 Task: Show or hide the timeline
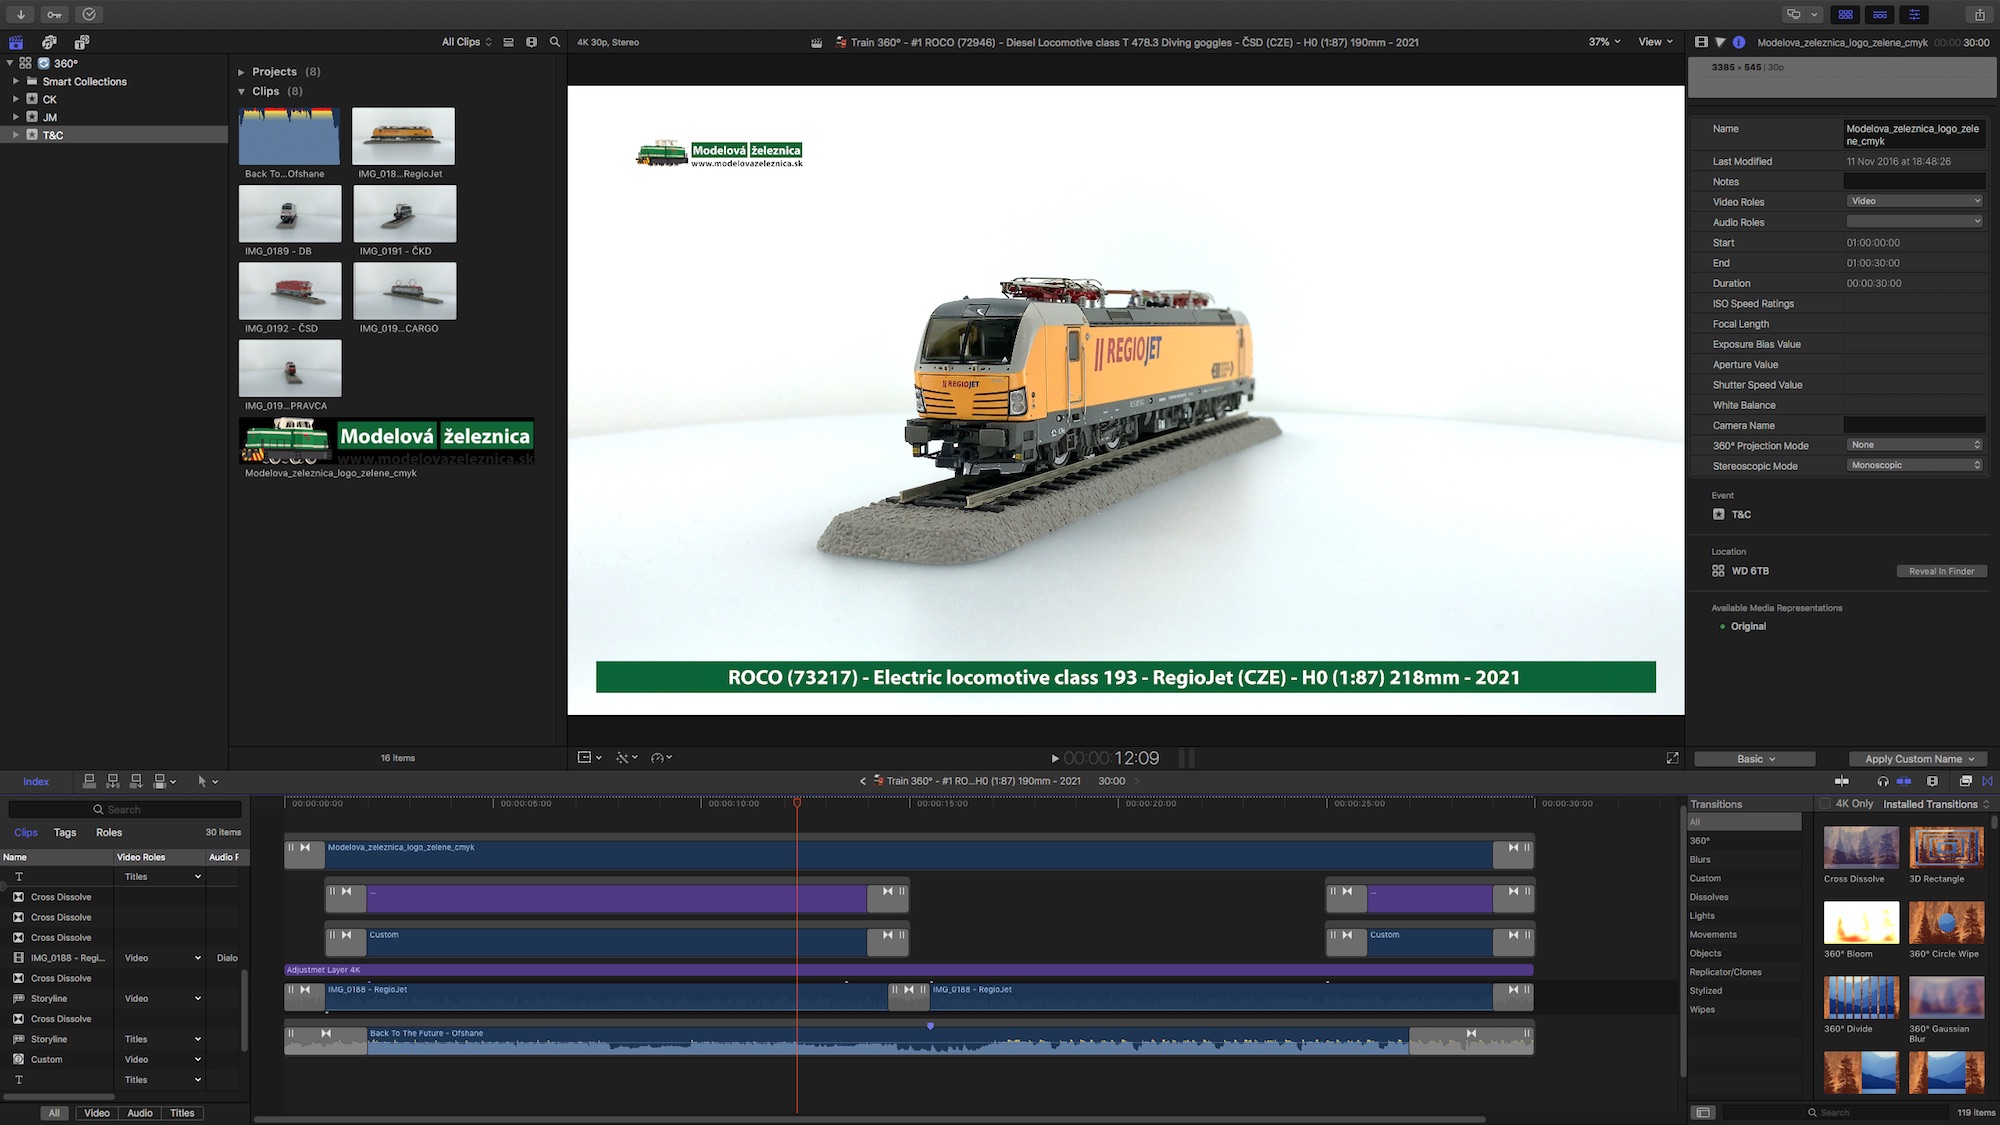click(x=1880, y=14)
